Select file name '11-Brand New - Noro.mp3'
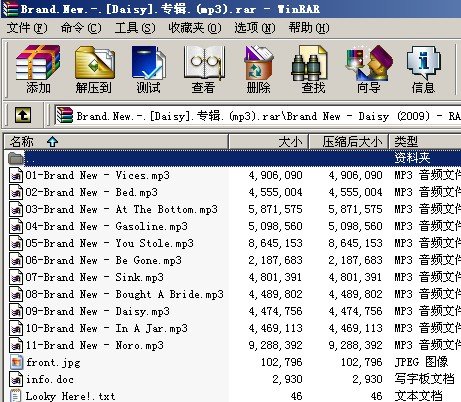 click(x=95, y=345)
